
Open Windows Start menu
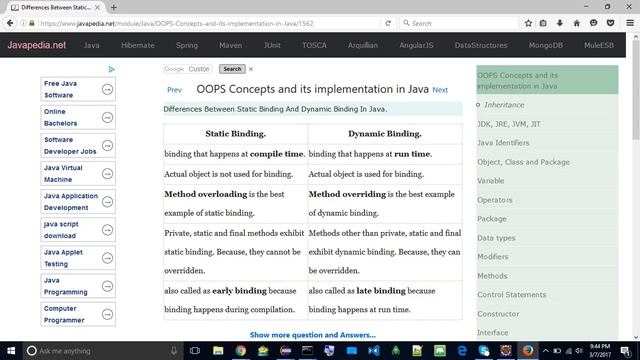[x=11, y=351]
